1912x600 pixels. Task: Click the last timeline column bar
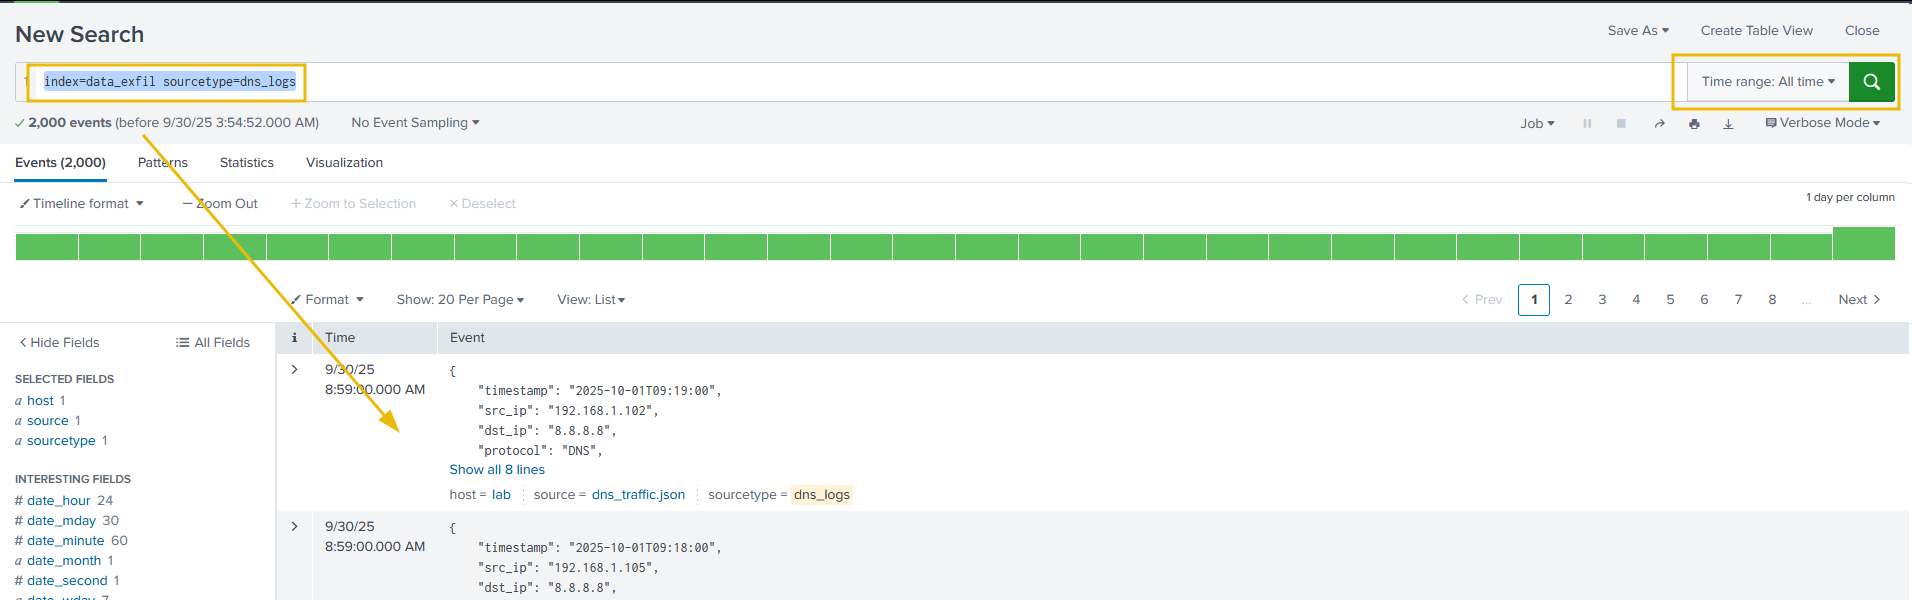pyautogui.click(x=1863, y=244)
